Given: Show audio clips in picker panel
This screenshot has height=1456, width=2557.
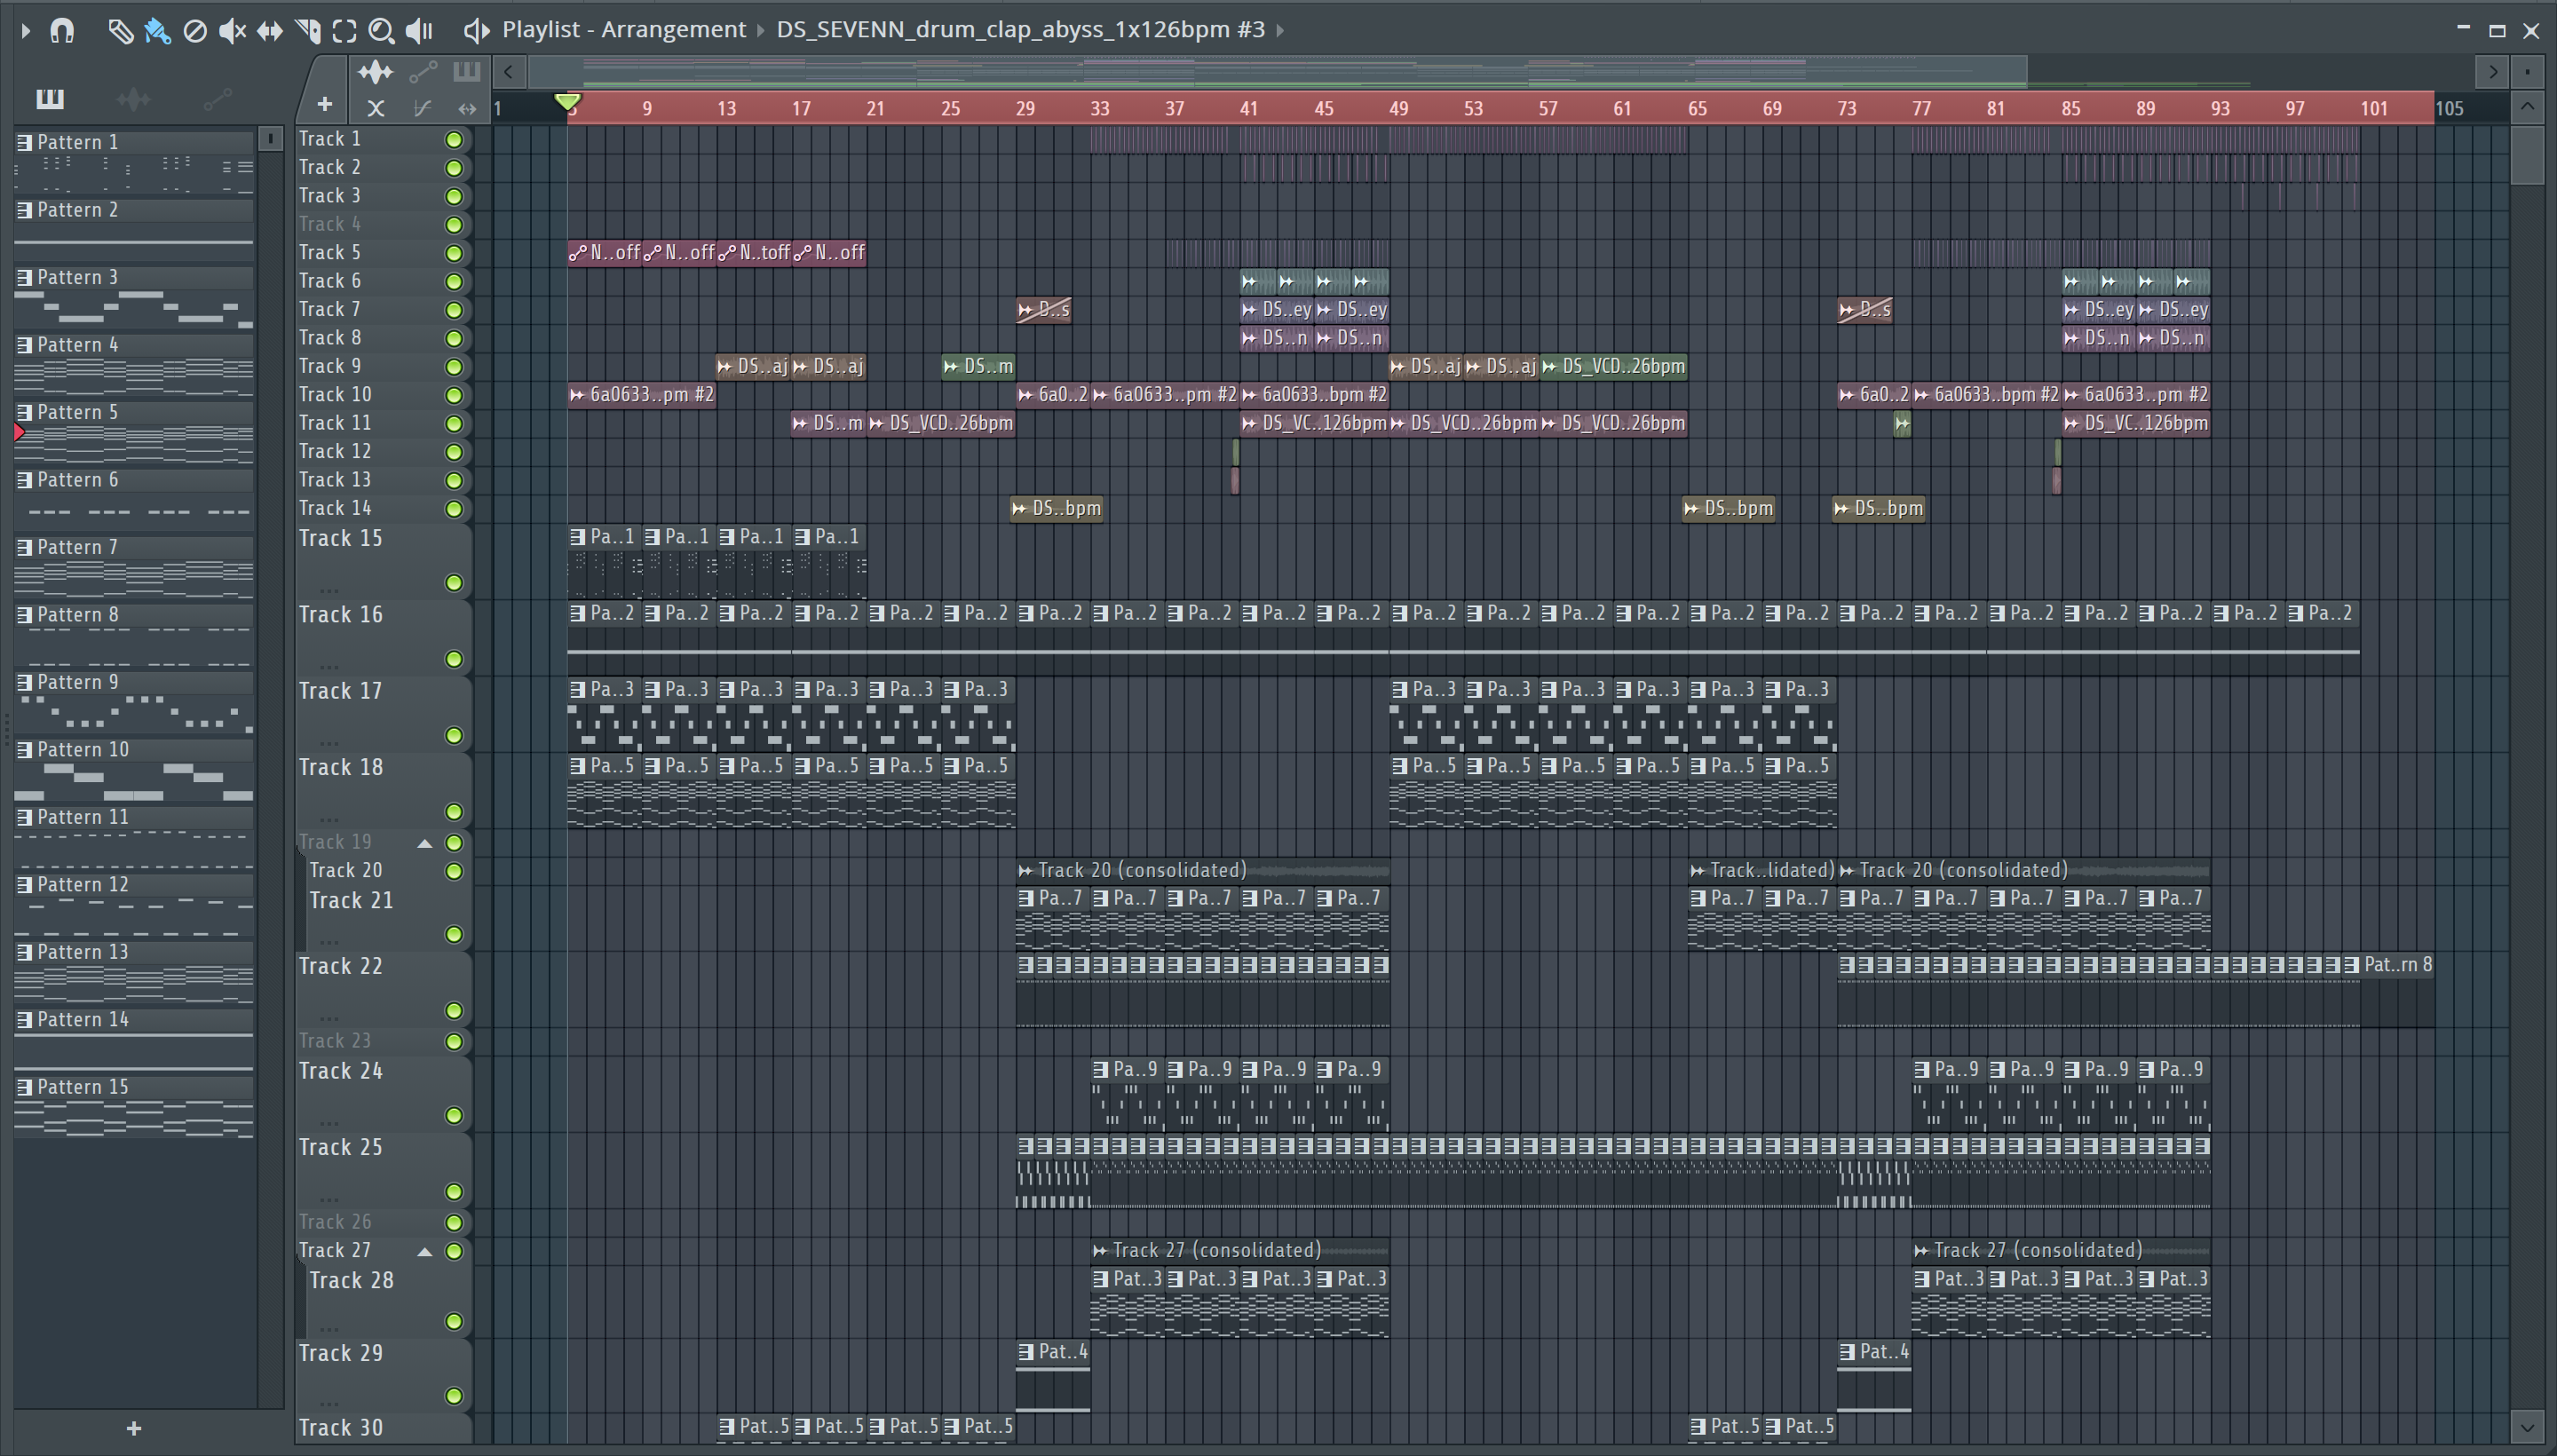Looking at the screenshot, I should pos(133,99).
